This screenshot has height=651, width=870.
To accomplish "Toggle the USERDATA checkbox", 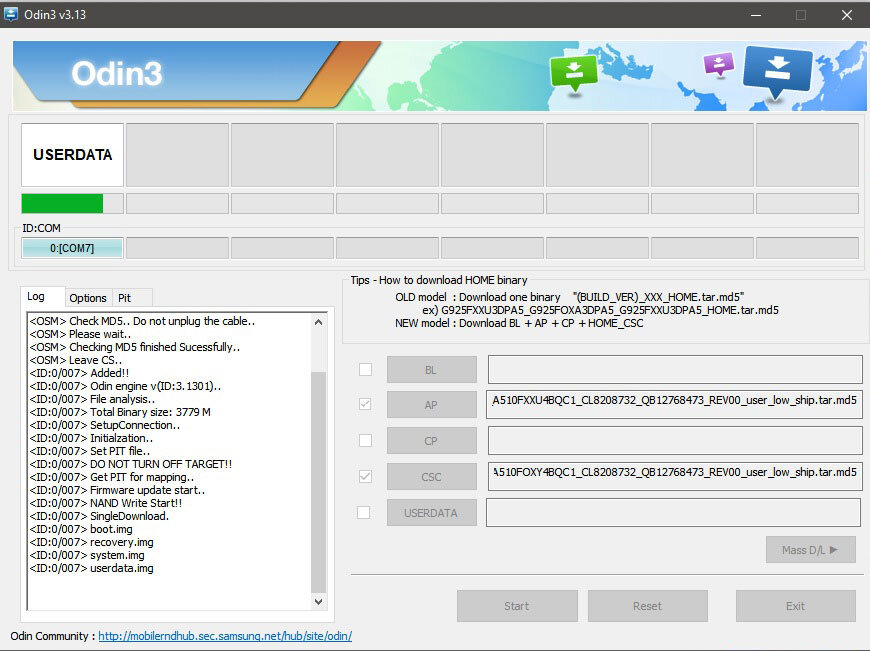I will tap(363, 512).
